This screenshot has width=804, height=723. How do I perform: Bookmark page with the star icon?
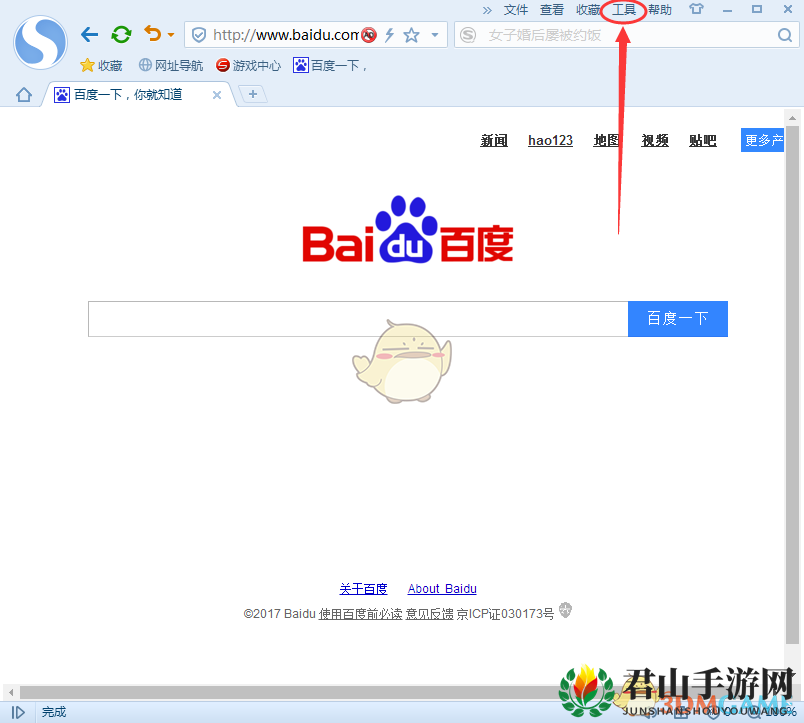tap(411, 35)
